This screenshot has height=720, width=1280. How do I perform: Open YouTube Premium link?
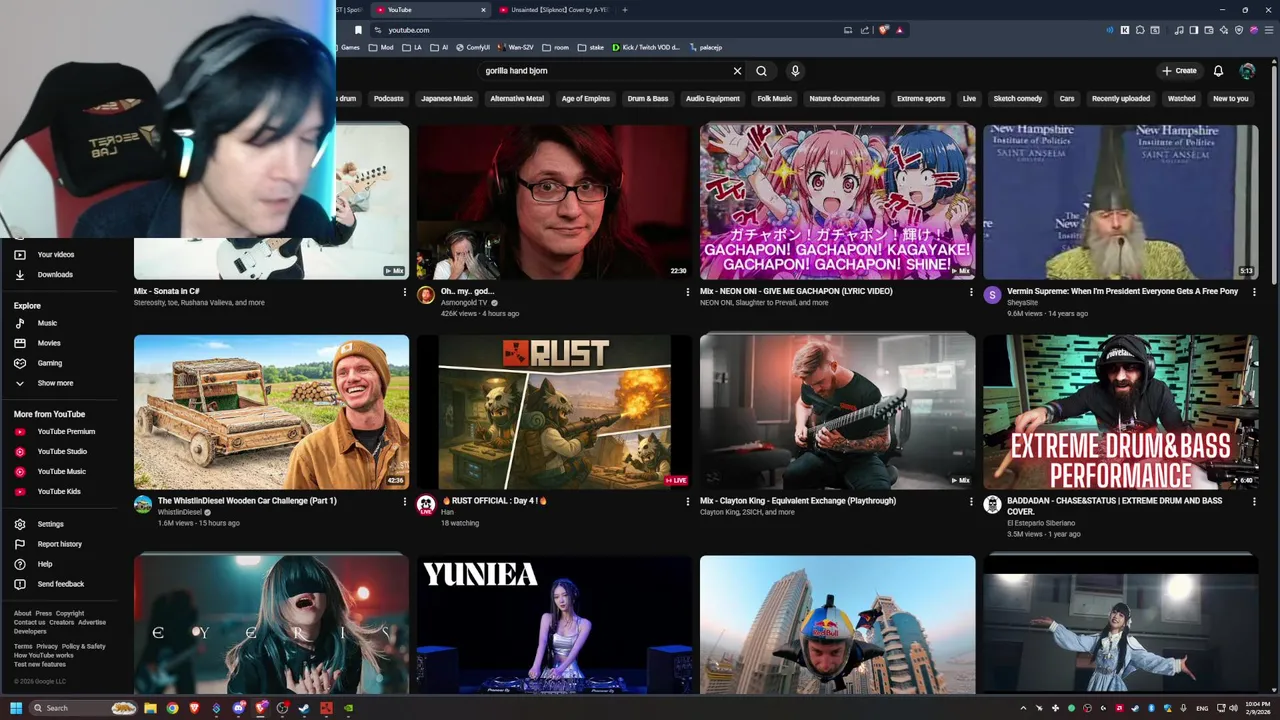click(66, 432)
